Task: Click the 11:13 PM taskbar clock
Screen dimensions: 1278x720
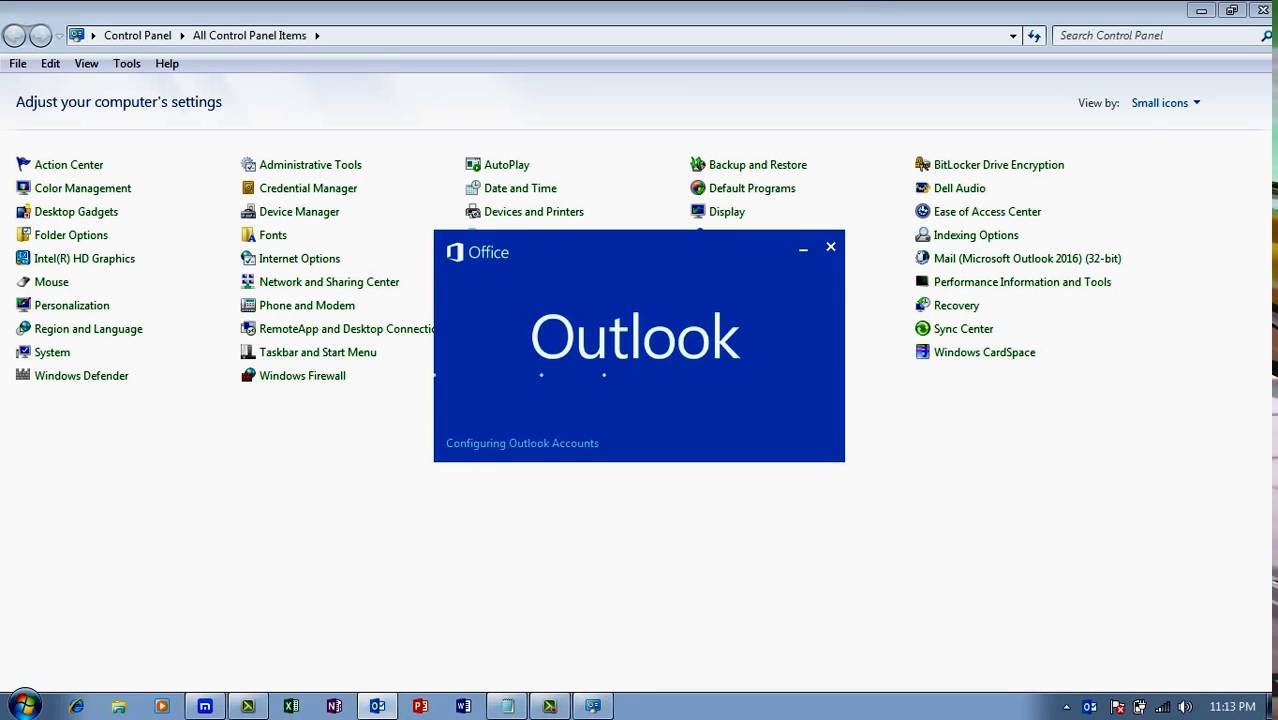Action: coord(1232,707)
